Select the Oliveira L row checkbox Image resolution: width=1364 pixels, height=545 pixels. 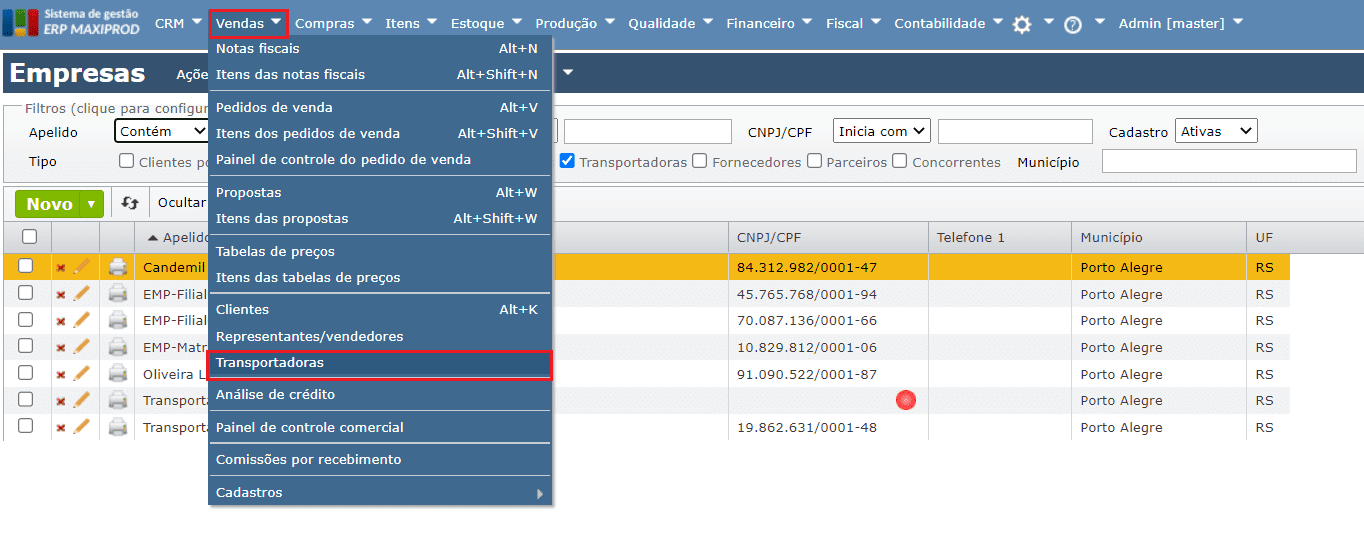tap(26, 373)
